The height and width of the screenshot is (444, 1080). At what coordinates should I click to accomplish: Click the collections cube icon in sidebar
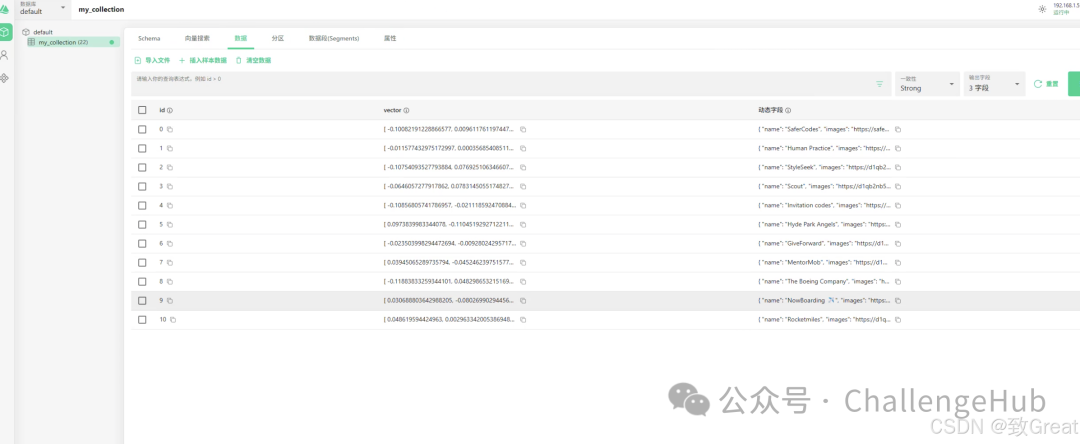pyautogui.click(x=6, y=32)
